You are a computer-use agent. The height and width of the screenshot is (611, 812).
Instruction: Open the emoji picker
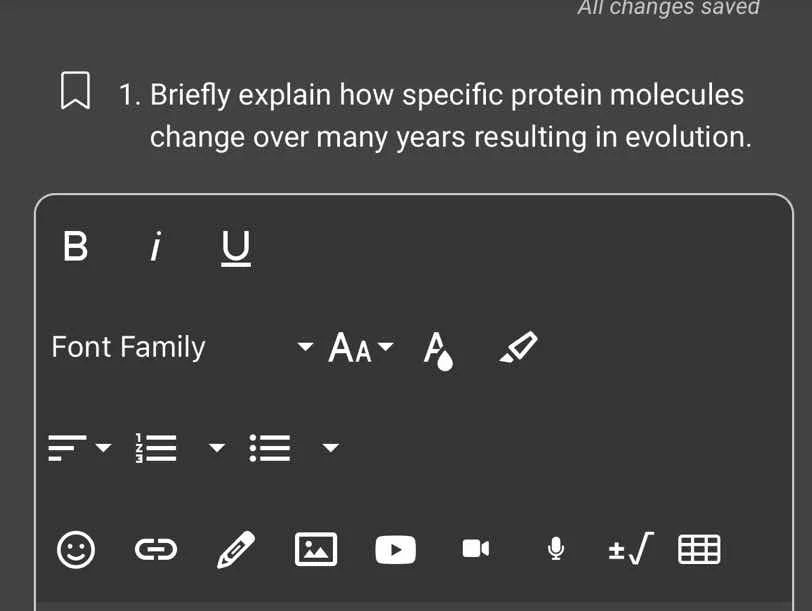(x=76, y=549)
